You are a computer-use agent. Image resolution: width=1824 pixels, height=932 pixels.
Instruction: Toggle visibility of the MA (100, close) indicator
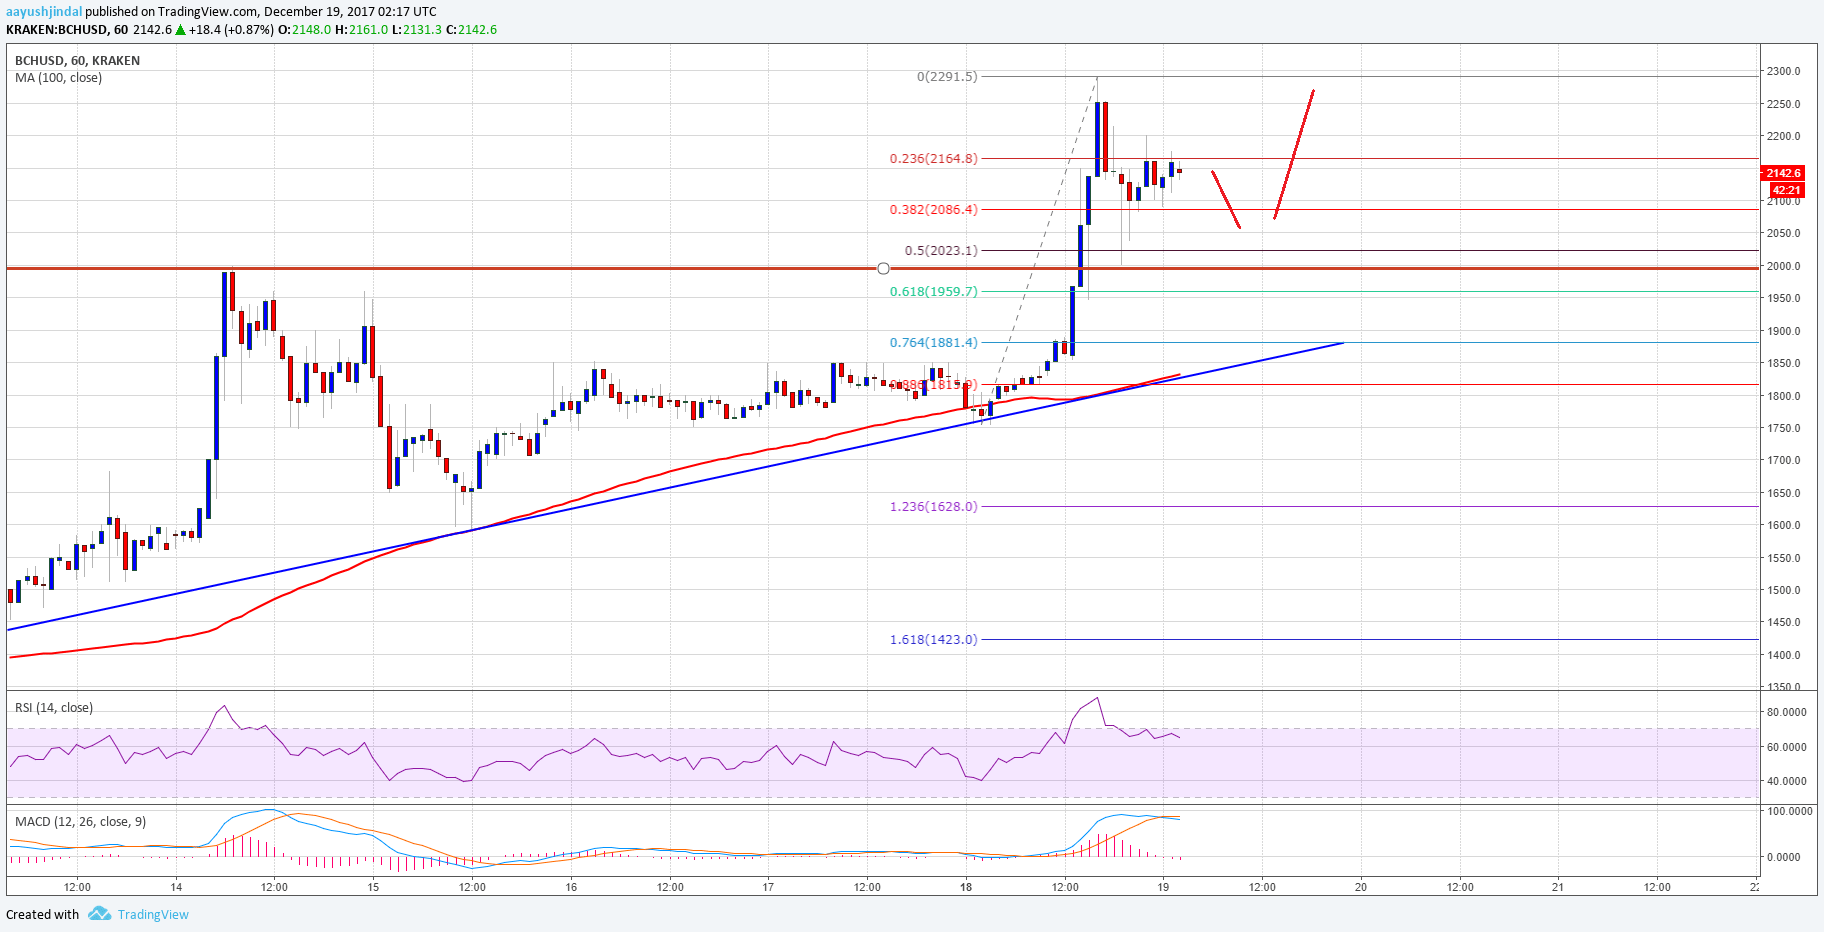pos(57,78)
